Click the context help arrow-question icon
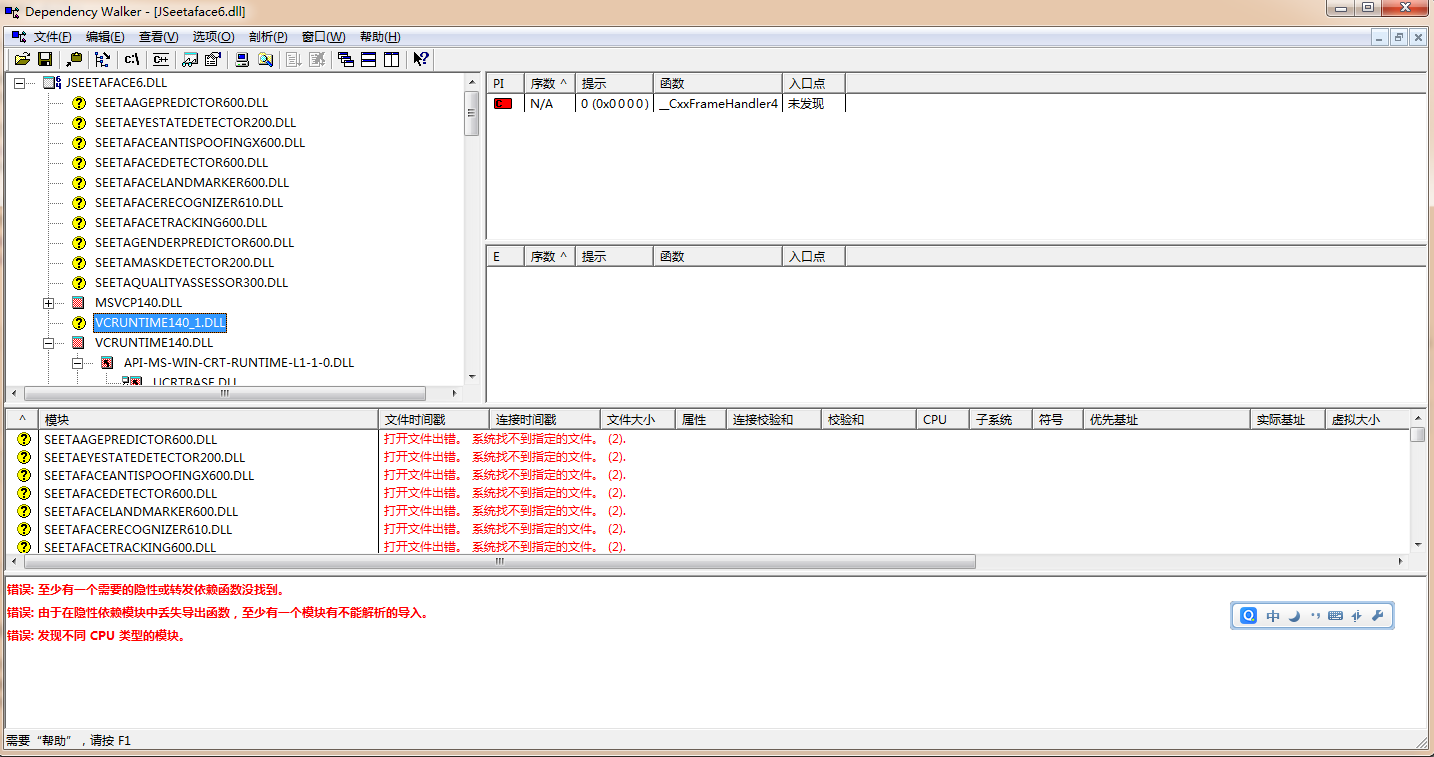The height and width of the screenshot is (757, 1434). (x=421, y=59)
